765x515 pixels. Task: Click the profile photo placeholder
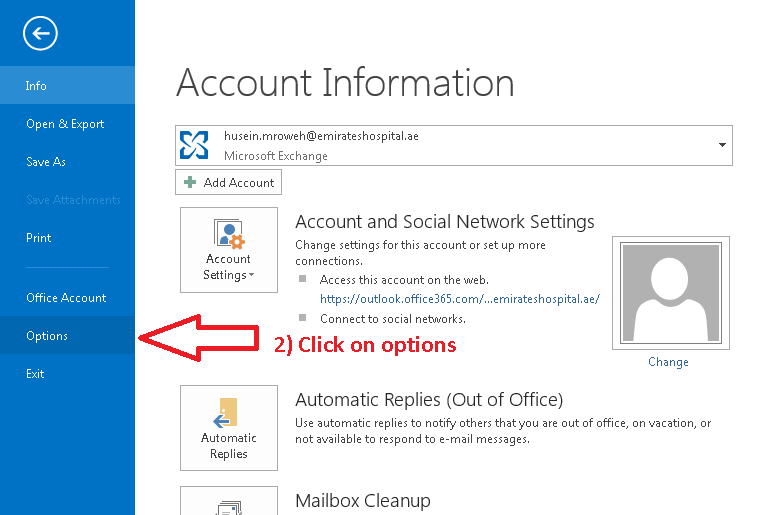click(x=671, y=293)
